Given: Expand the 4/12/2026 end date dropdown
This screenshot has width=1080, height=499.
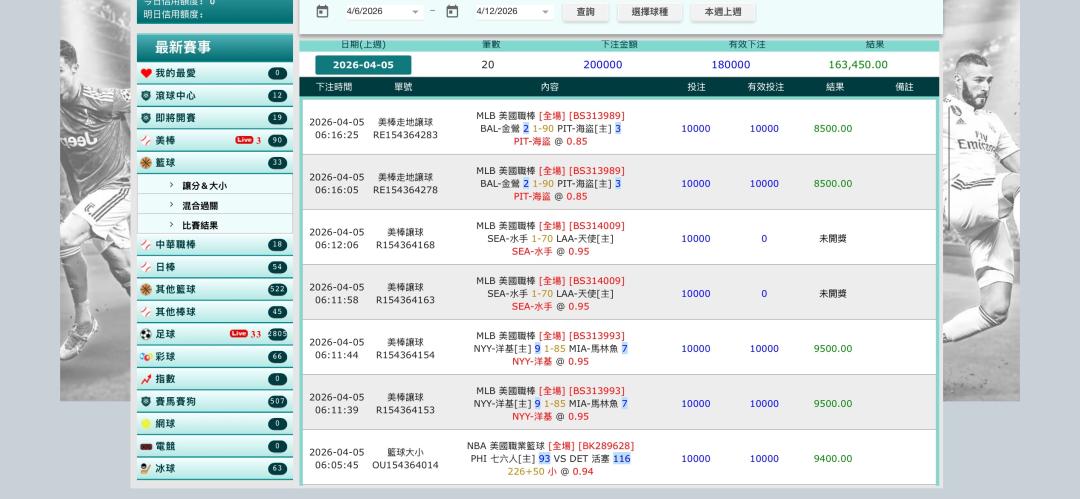Looking at the screenshot, I should pos(545,12).
